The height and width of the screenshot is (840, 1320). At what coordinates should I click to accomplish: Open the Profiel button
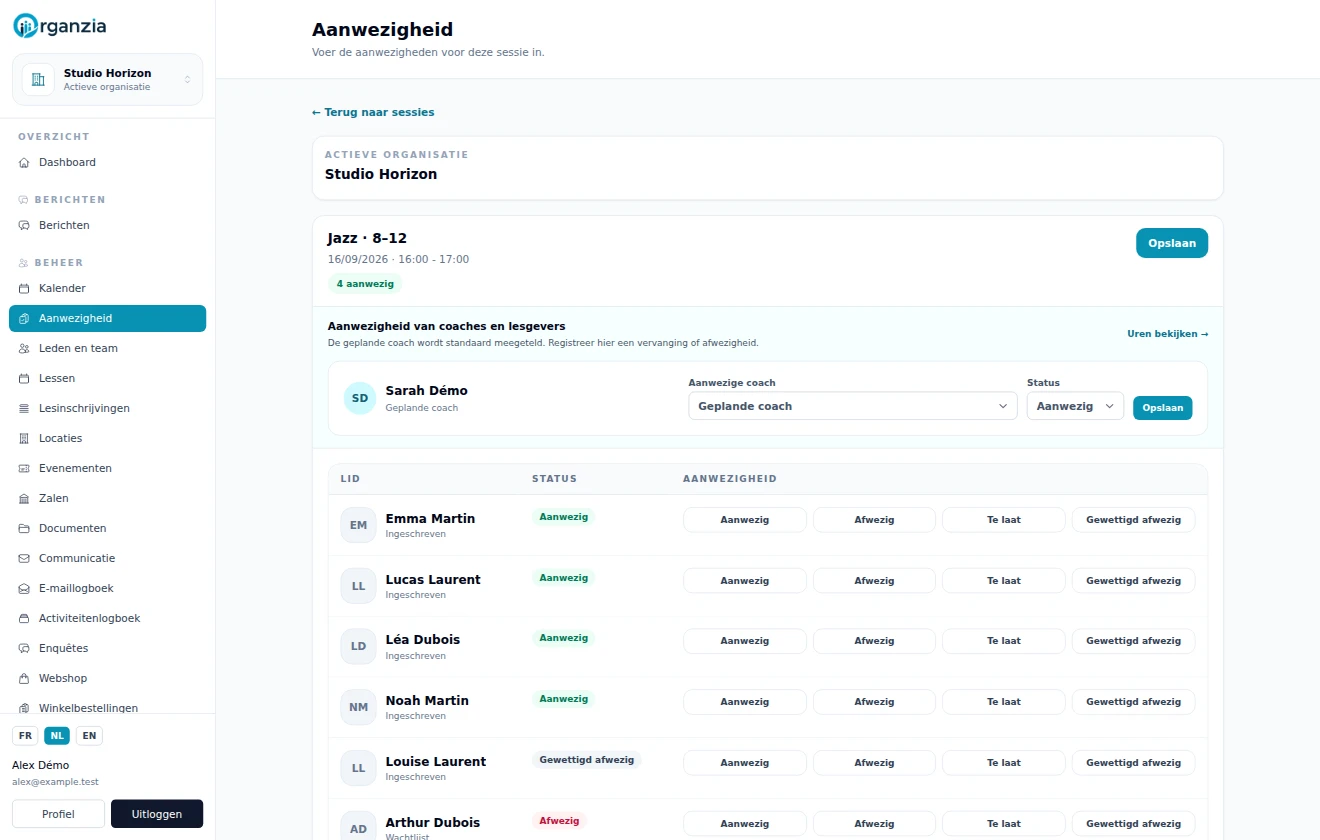[x=58, y=814]
